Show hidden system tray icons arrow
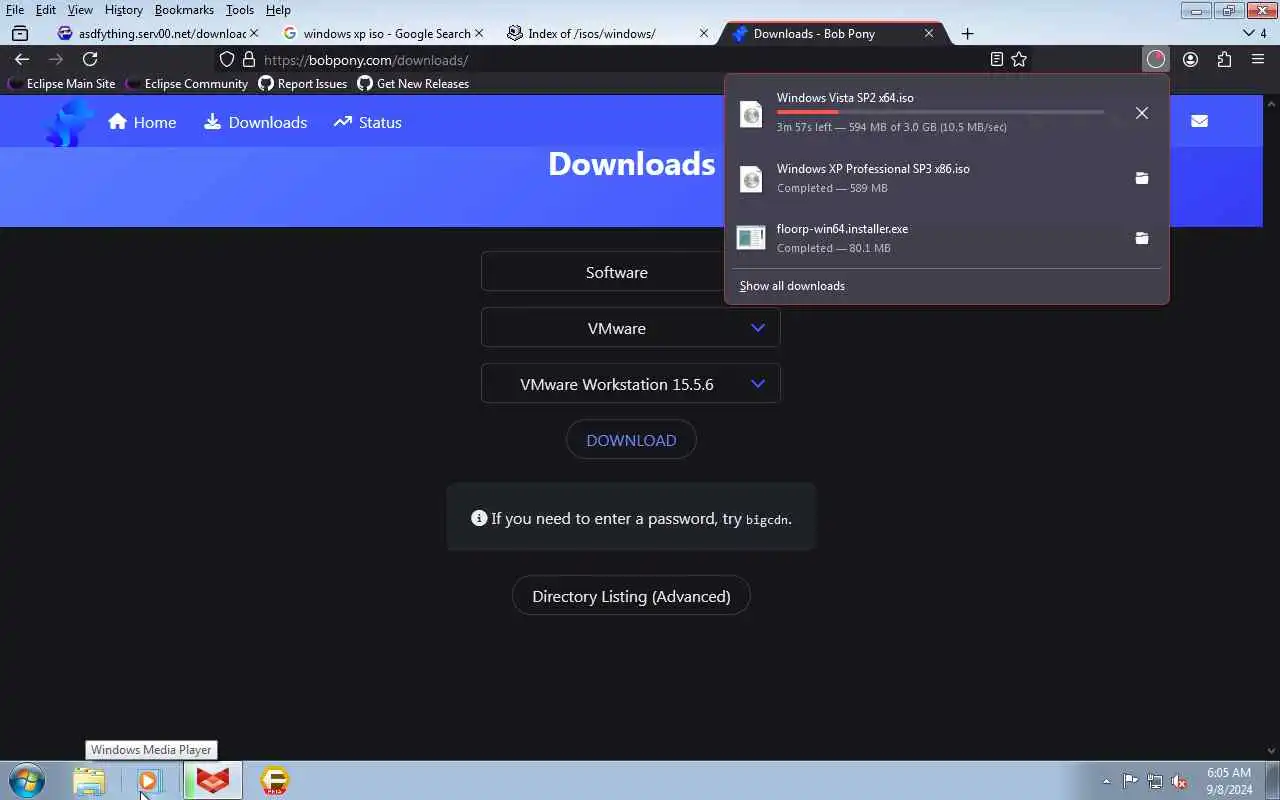The width and height of the screenshot is (1280, 800). pos(1106,781)
